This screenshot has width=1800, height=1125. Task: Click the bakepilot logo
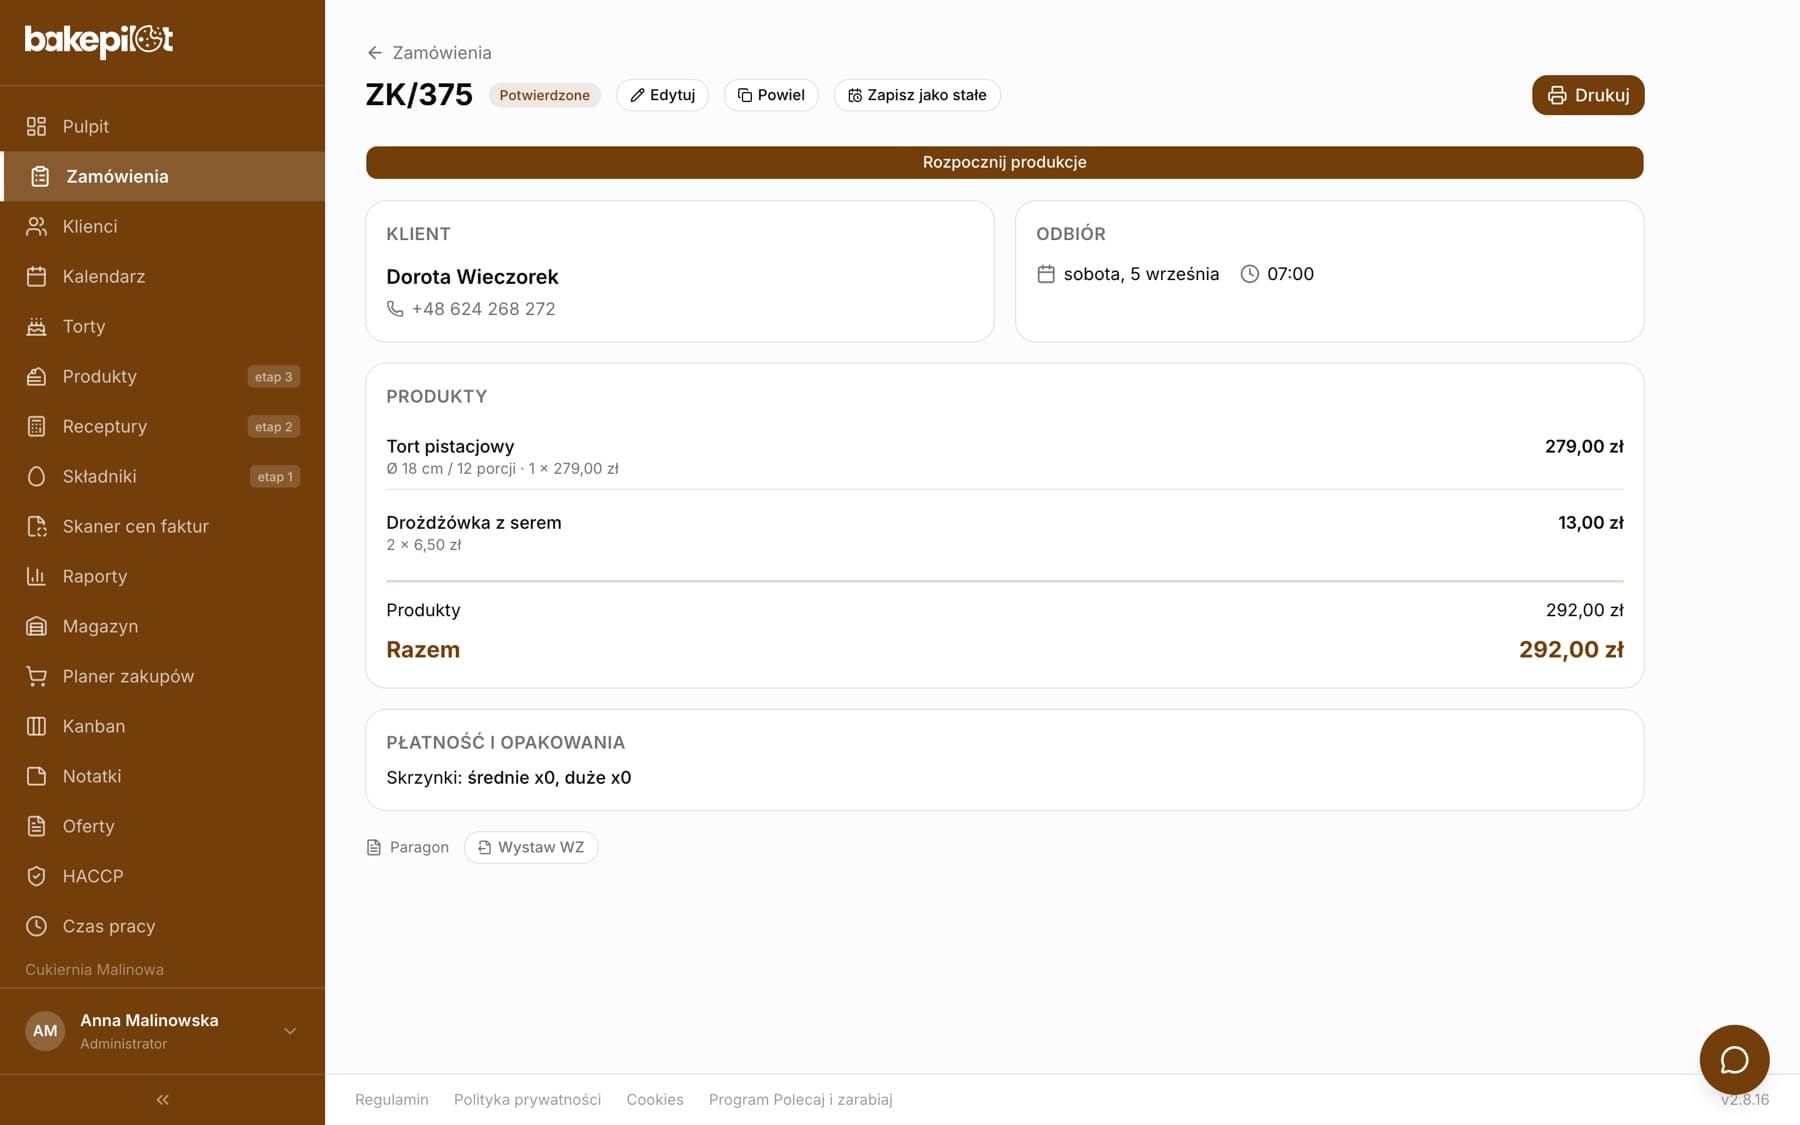click(x=99, y=40)
